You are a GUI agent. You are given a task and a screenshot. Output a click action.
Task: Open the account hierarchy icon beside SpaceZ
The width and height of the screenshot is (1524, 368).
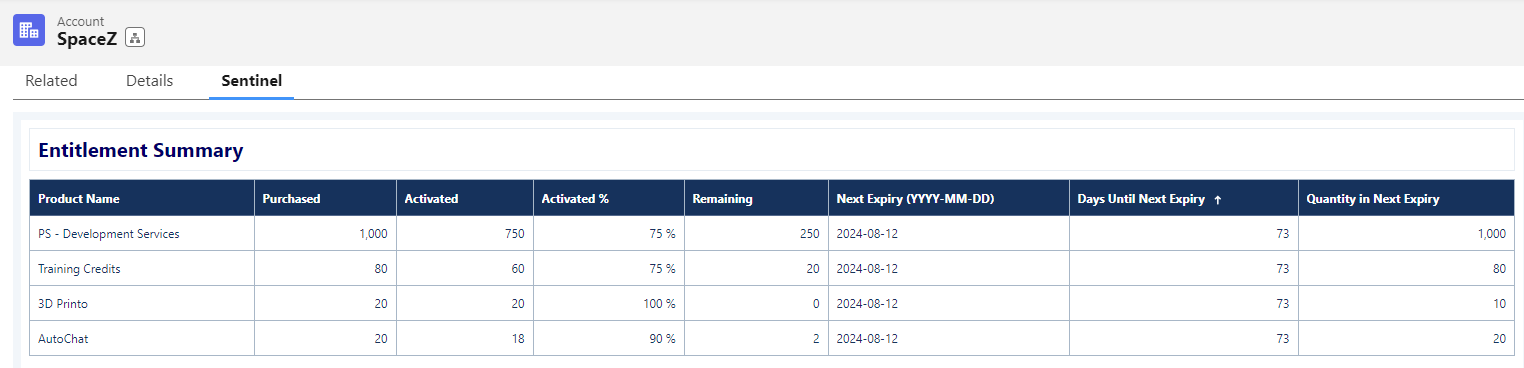(x=136, y=38)
